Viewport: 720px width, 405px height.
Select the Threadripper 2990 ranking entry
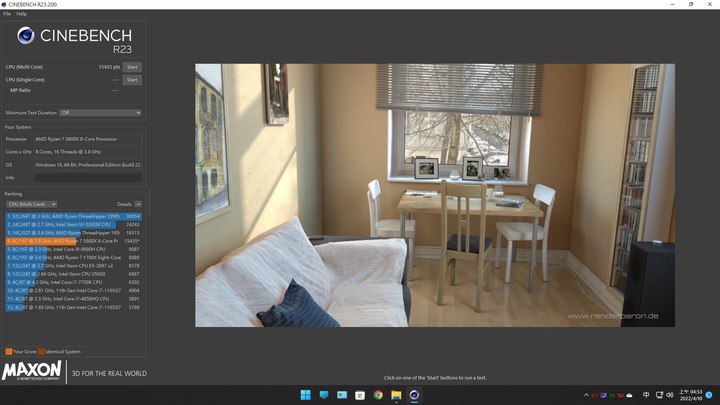point(73,216)
